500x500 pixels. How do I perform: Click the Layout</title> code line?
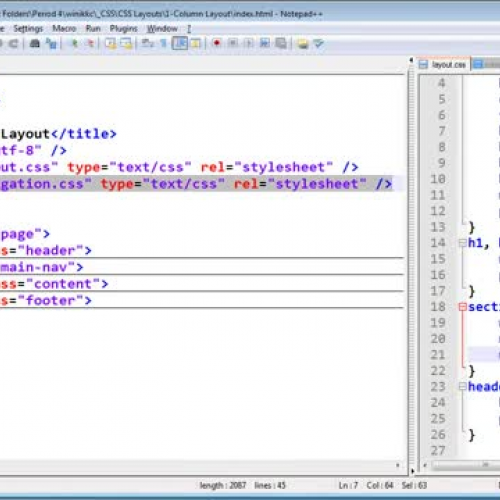click(x=58, y=134)
